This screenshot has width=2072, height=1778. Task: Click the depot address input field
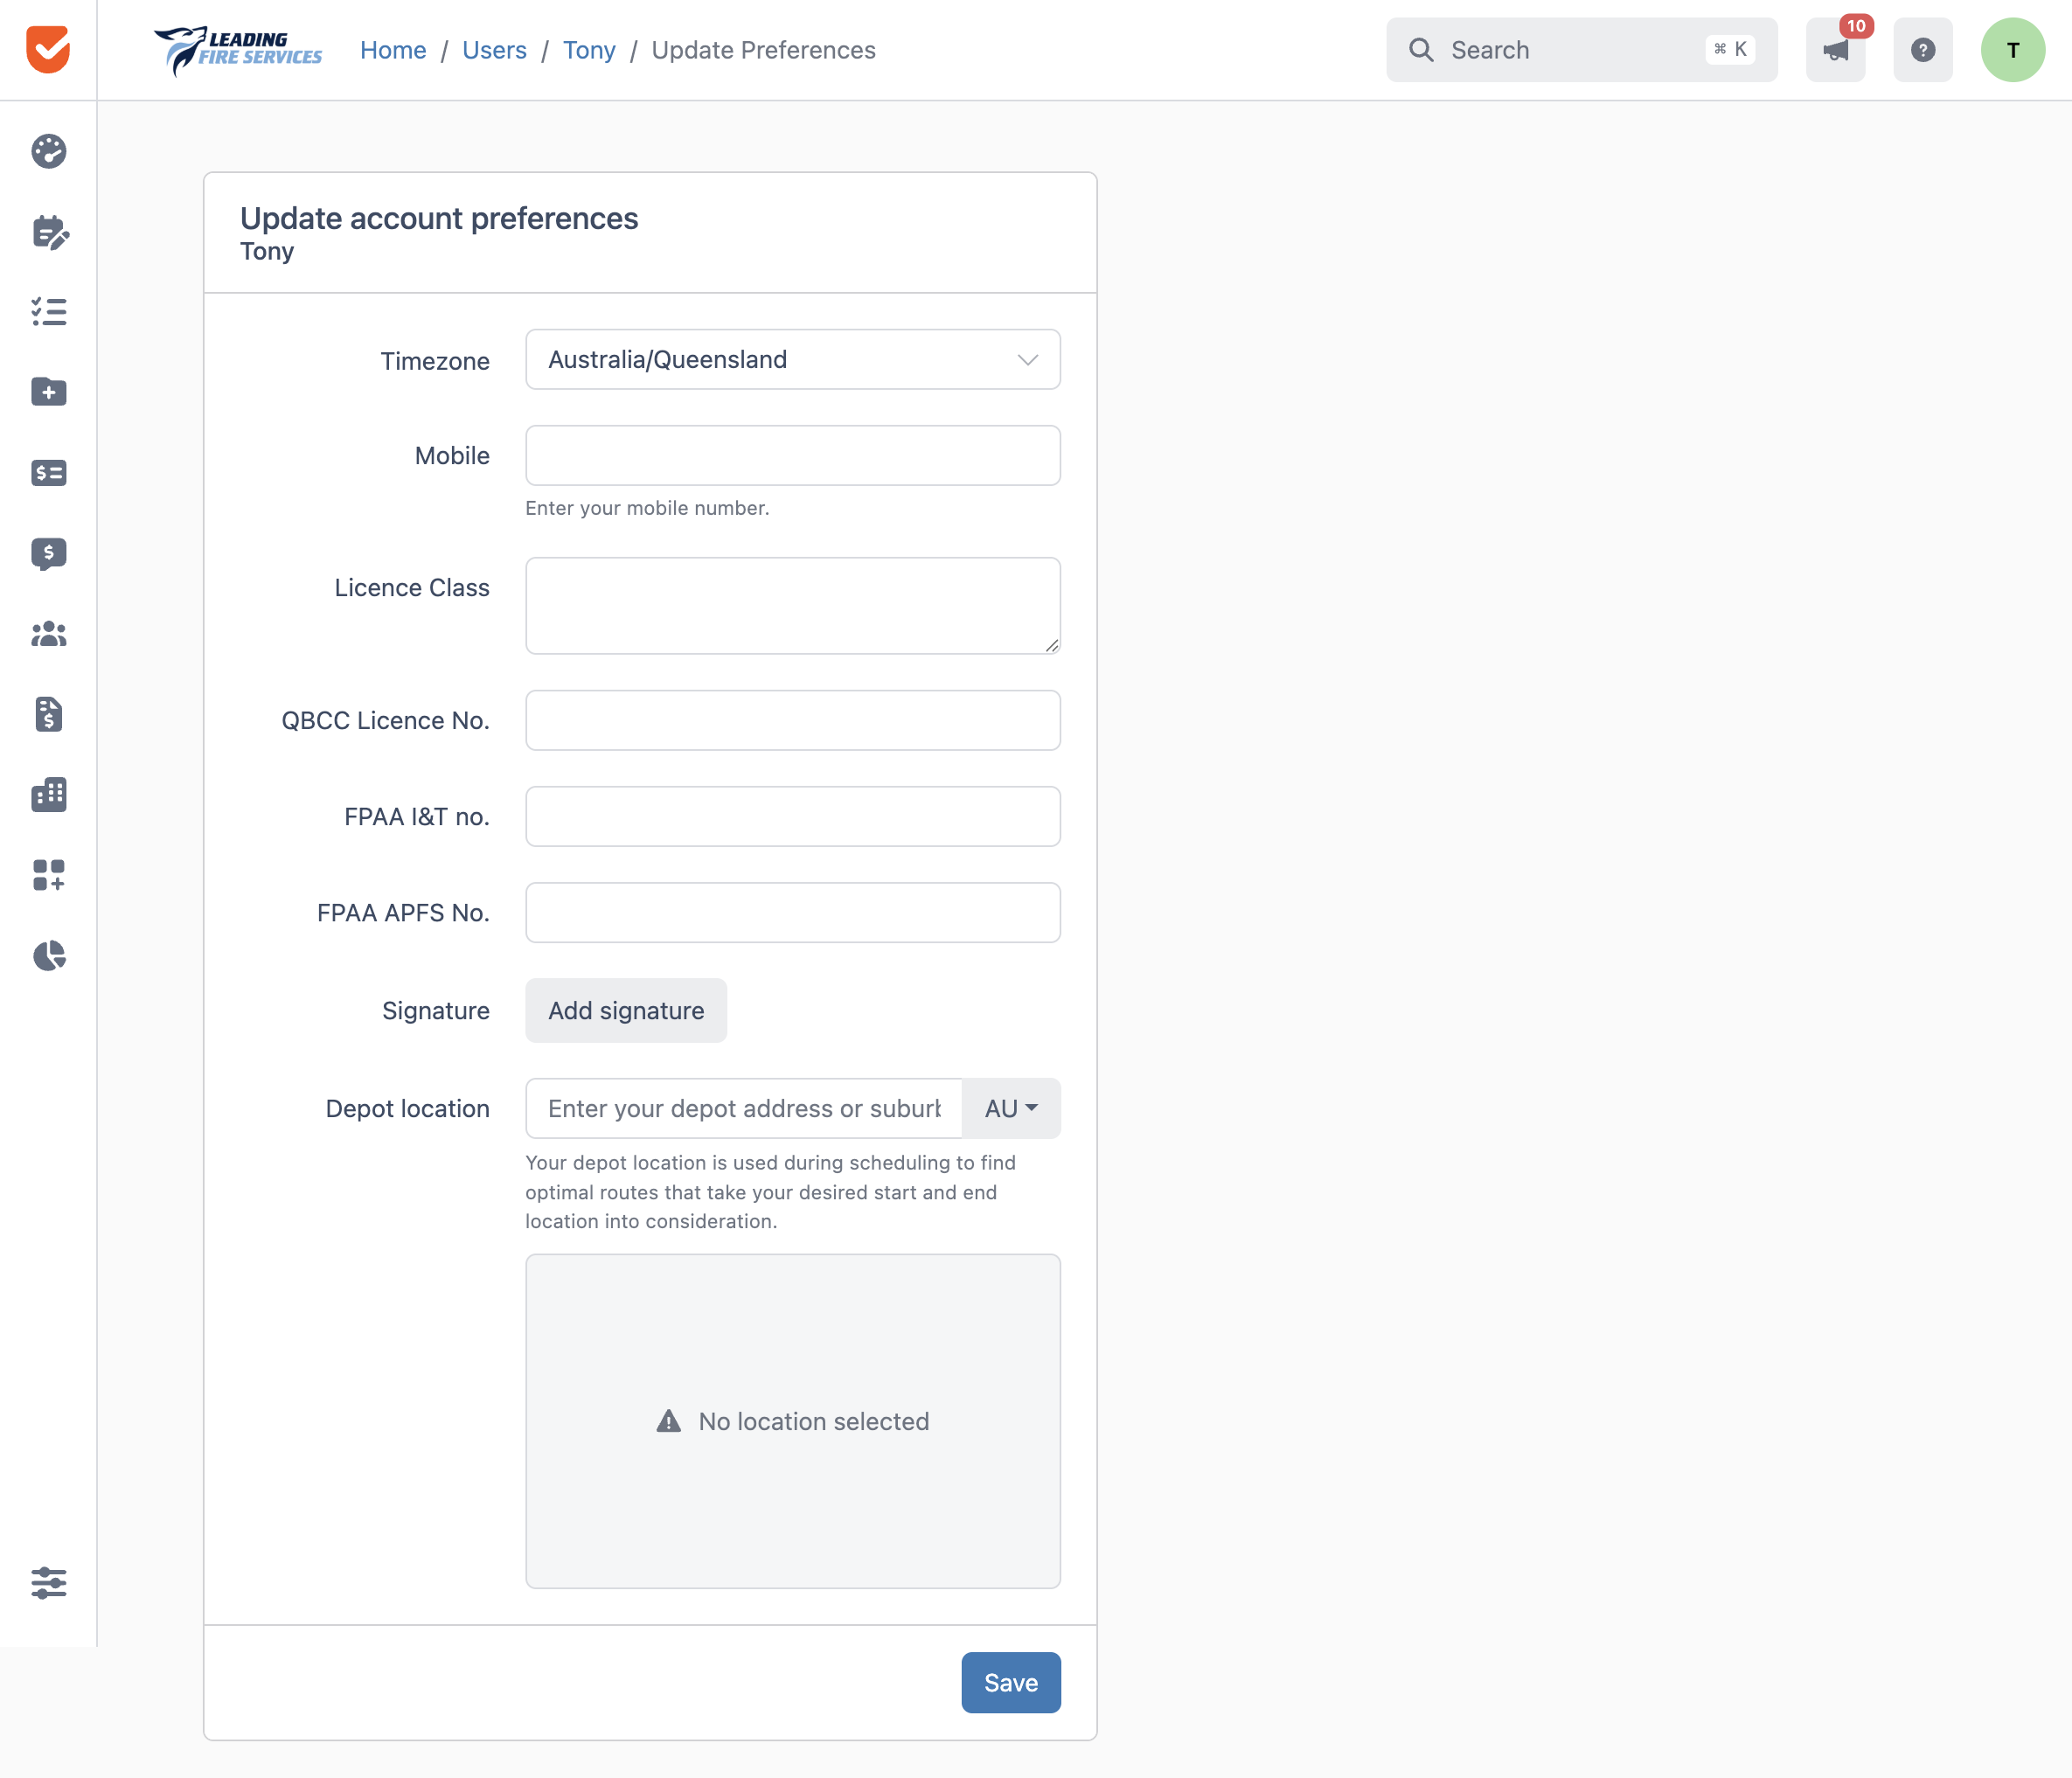[744, 1109]
